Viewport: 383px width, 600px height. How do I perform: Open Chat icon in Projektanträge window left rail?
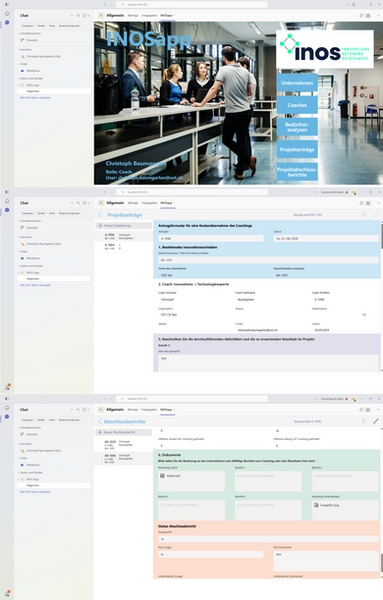coord(7,210)
